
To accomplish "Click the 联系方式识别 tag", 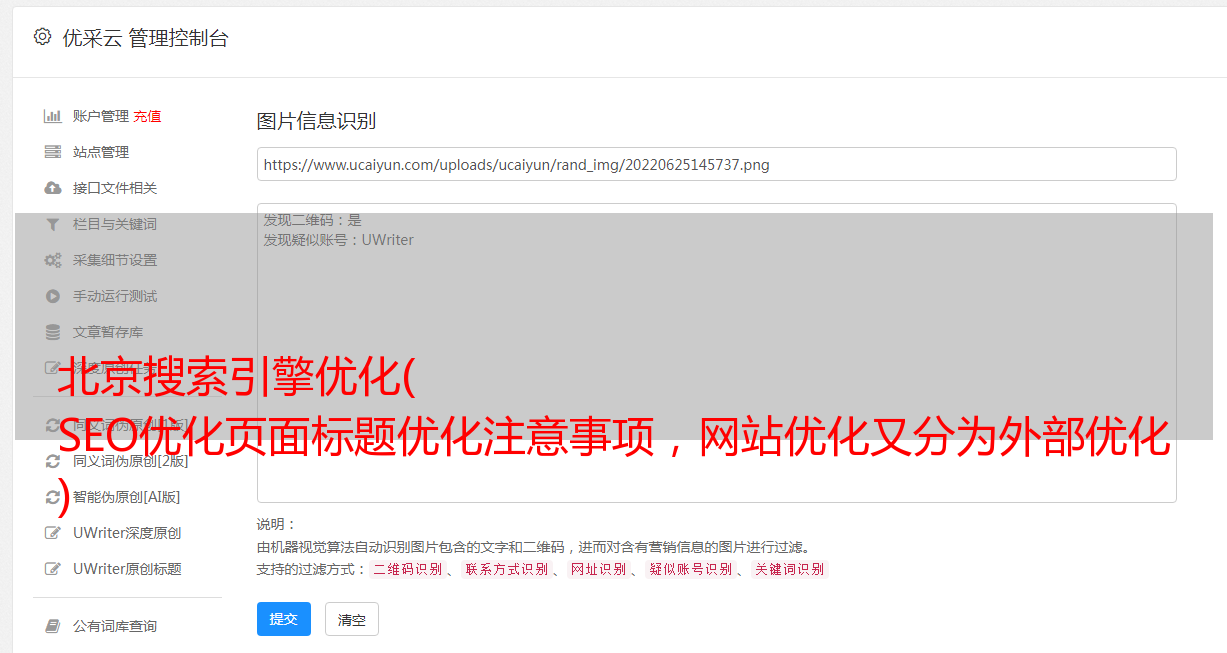I will pos(507,569).
